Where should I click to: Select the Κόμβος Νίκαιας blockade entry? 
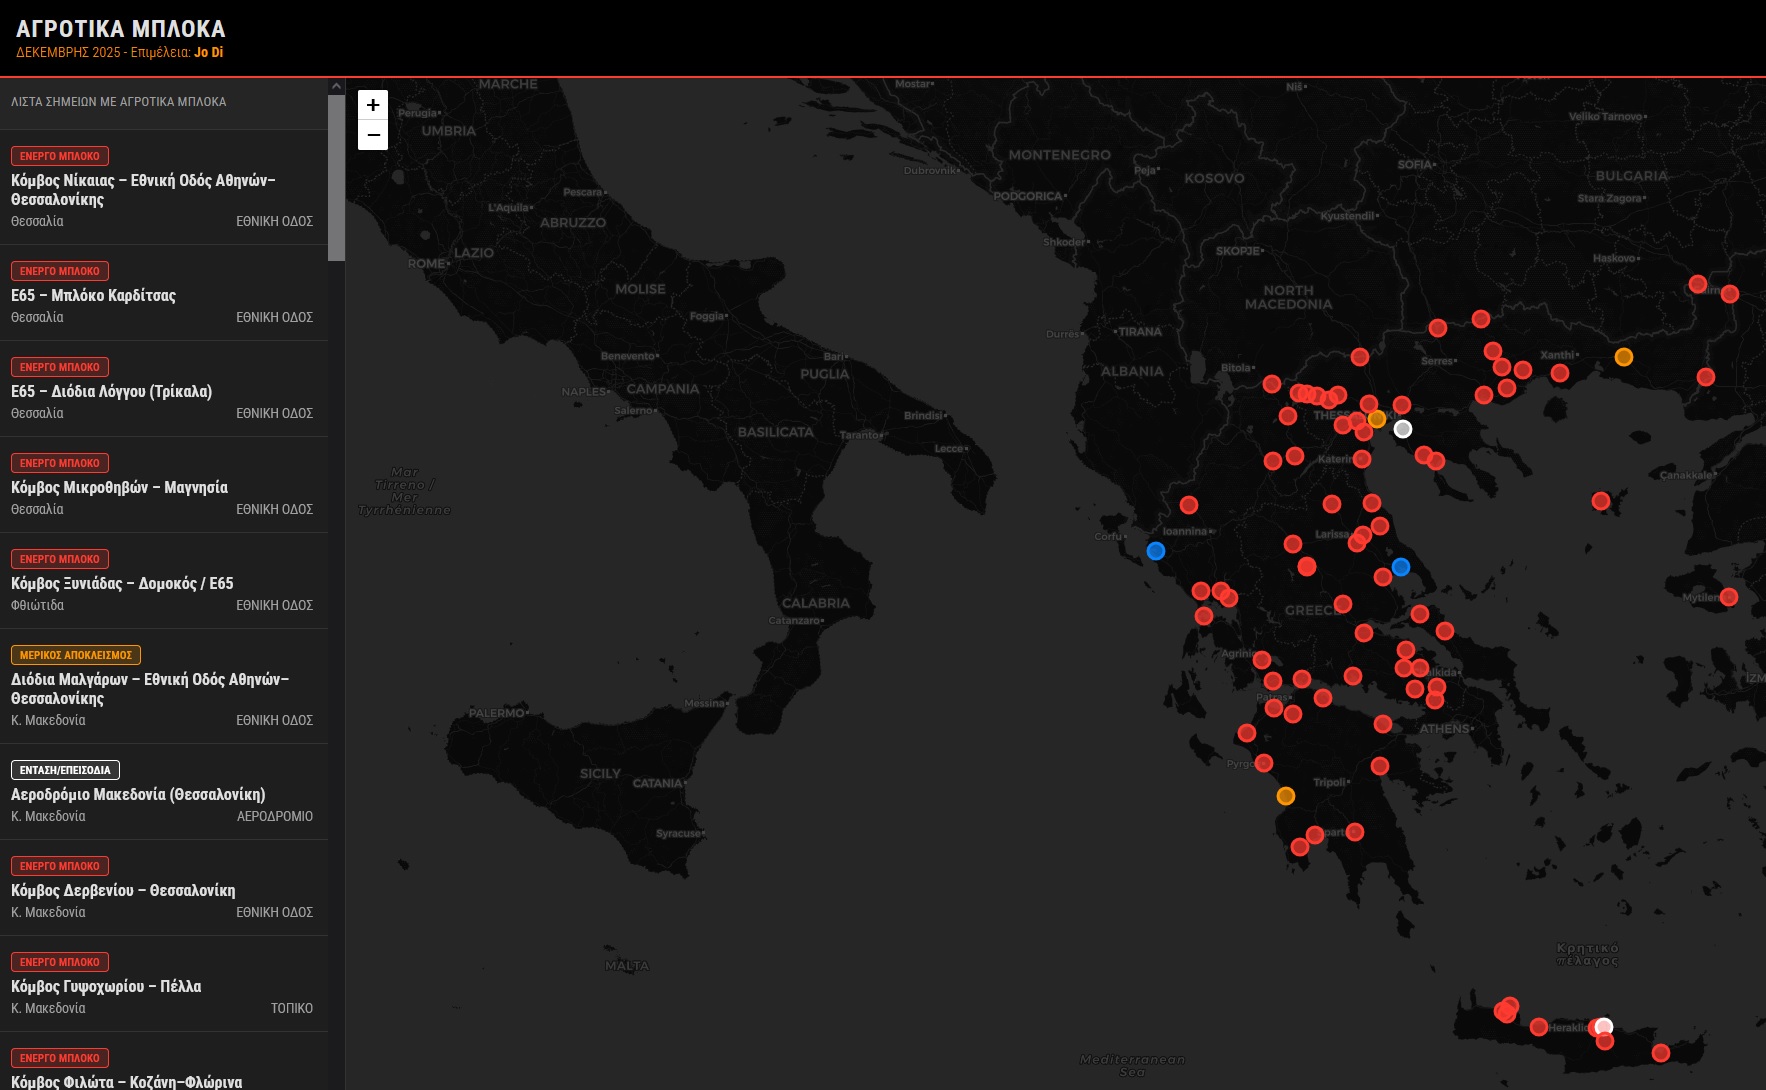[x=143, y=190]
